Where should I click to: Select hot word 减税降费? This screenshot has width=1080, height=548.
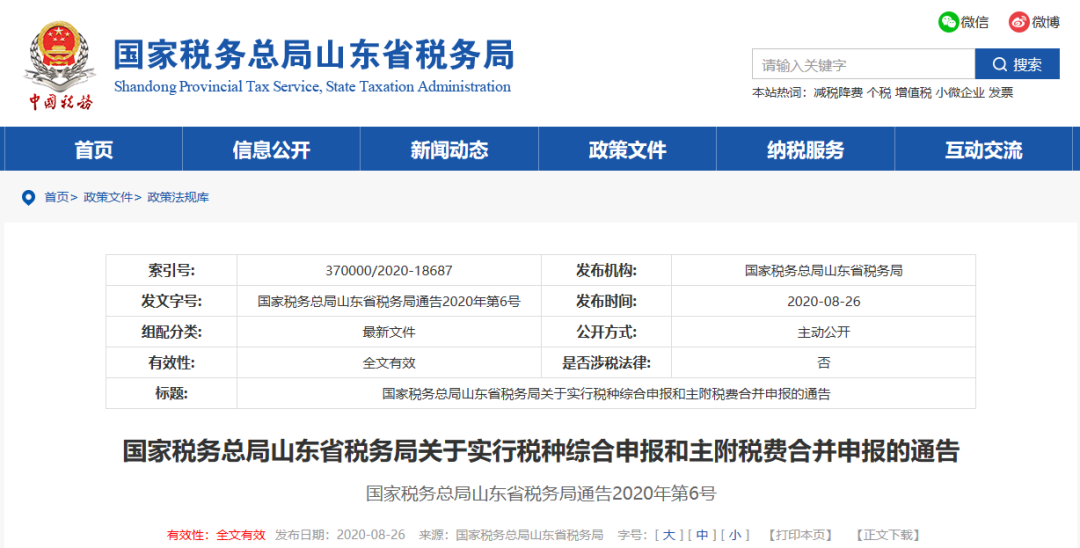click(838, 93)
